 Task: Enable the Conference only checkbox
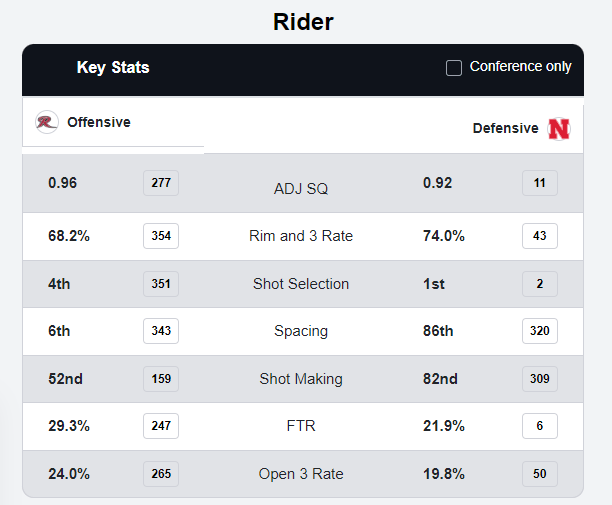click(x=454, y=68)
